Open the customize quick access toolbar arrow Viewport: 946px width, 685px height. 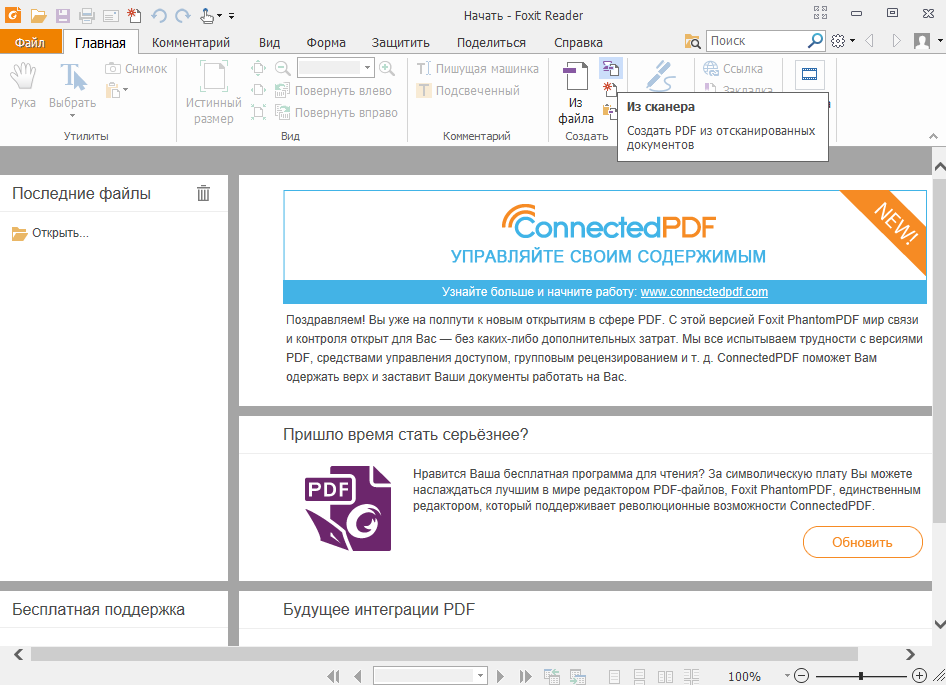tap(232, 16)
